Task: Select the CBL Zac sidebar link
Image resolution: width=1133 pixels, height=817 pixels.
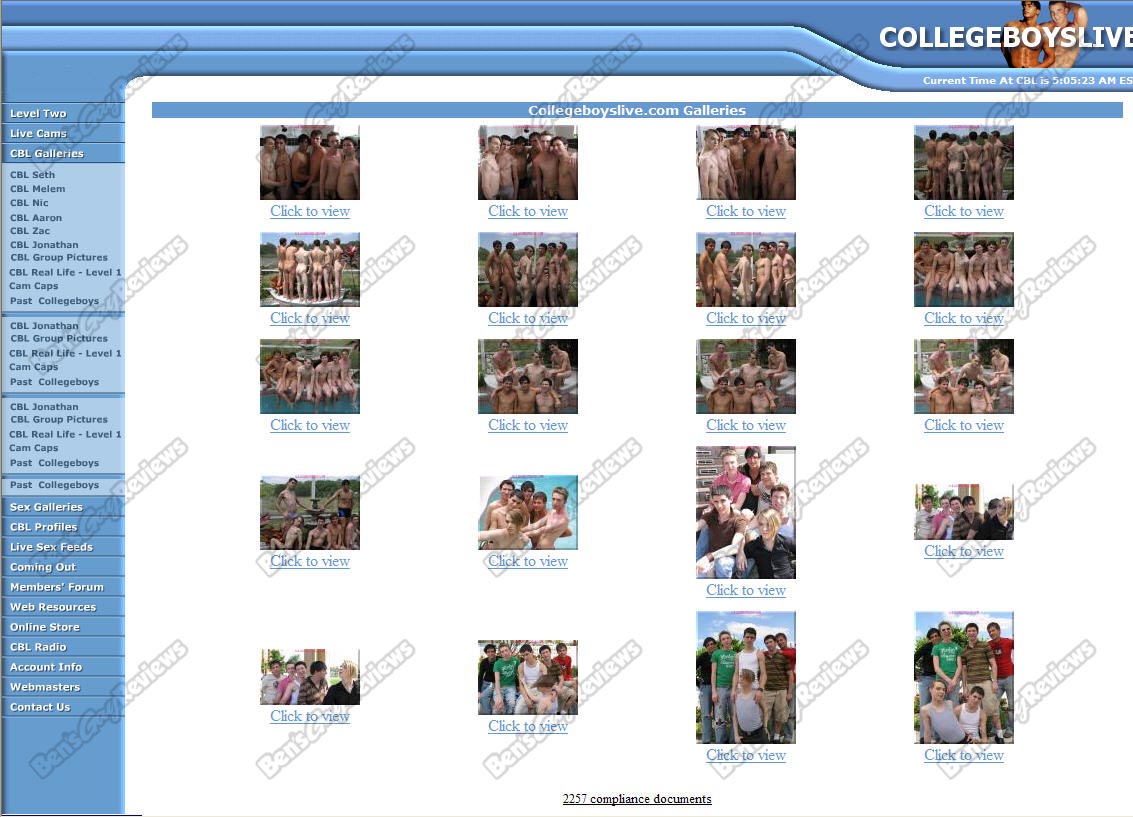Action: coord(30,231)
